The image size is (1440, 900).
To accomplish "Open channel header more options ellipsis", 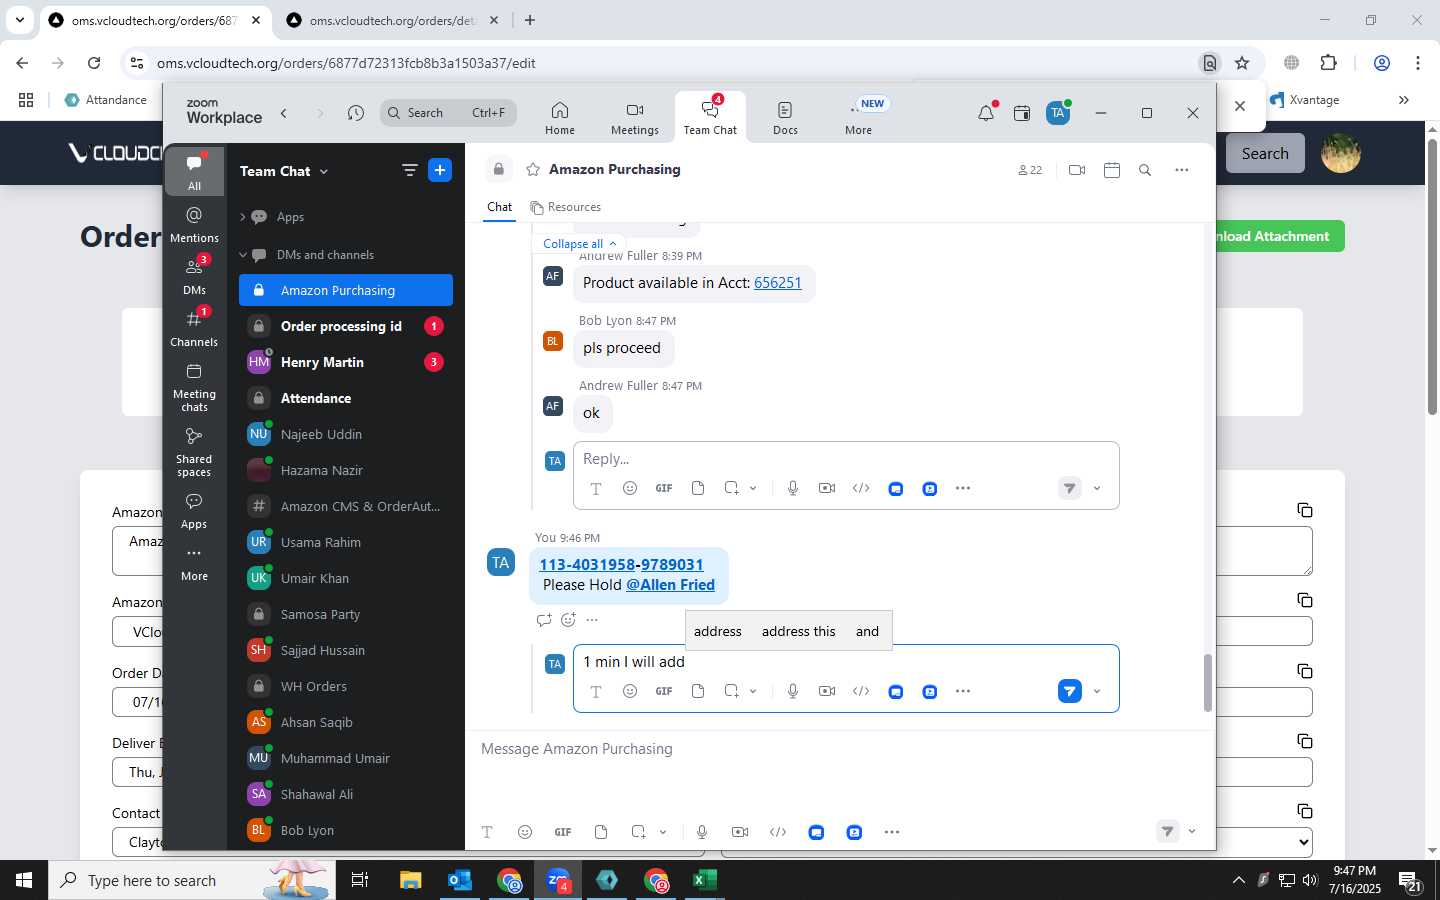I will click(x=1182, y=170).
